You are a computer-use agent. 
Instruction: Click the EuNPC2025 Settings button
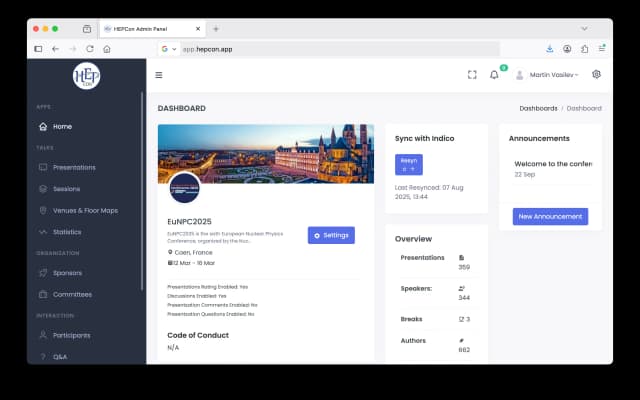[x=331, y=235]
